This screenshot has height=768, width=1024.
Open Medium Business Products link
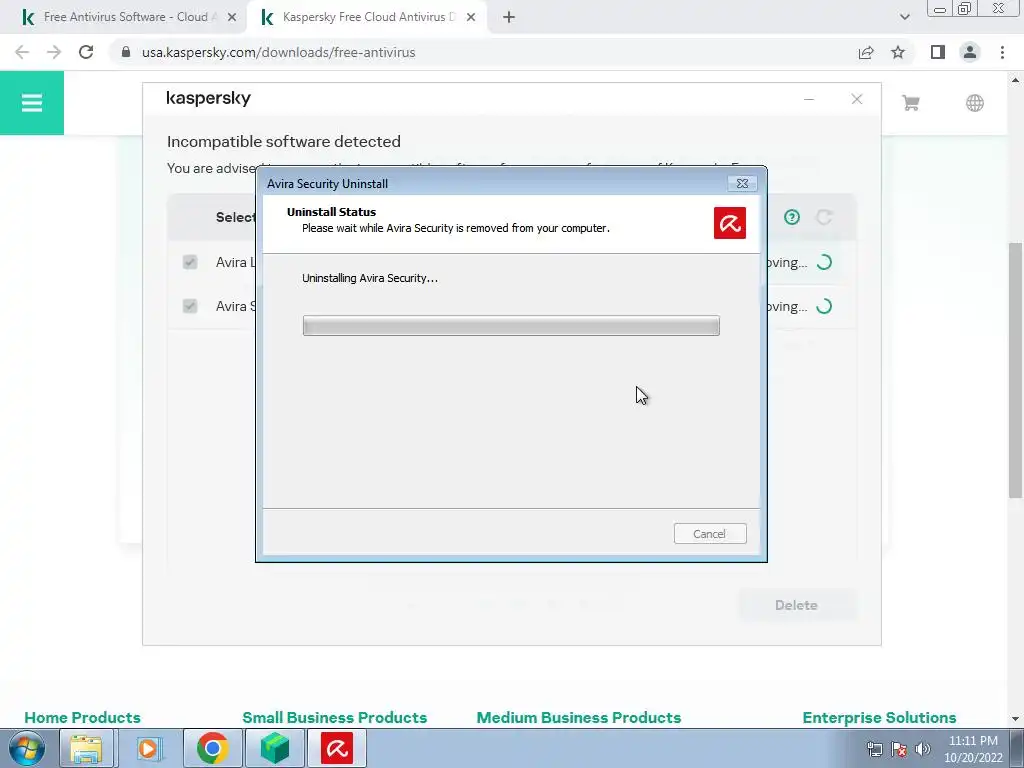[579, 717]
